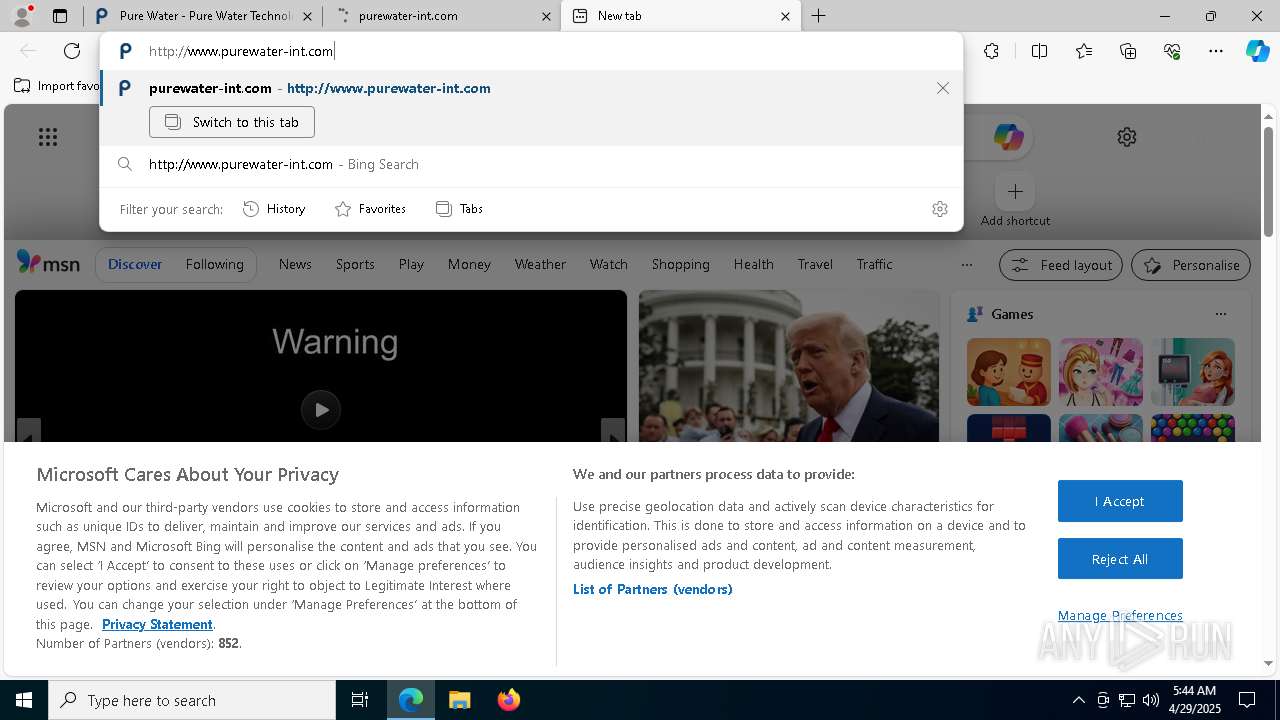Launch Firefox from the taskbar
Image resolution: width=1280 pixels, height=720 pixels.
509,700
